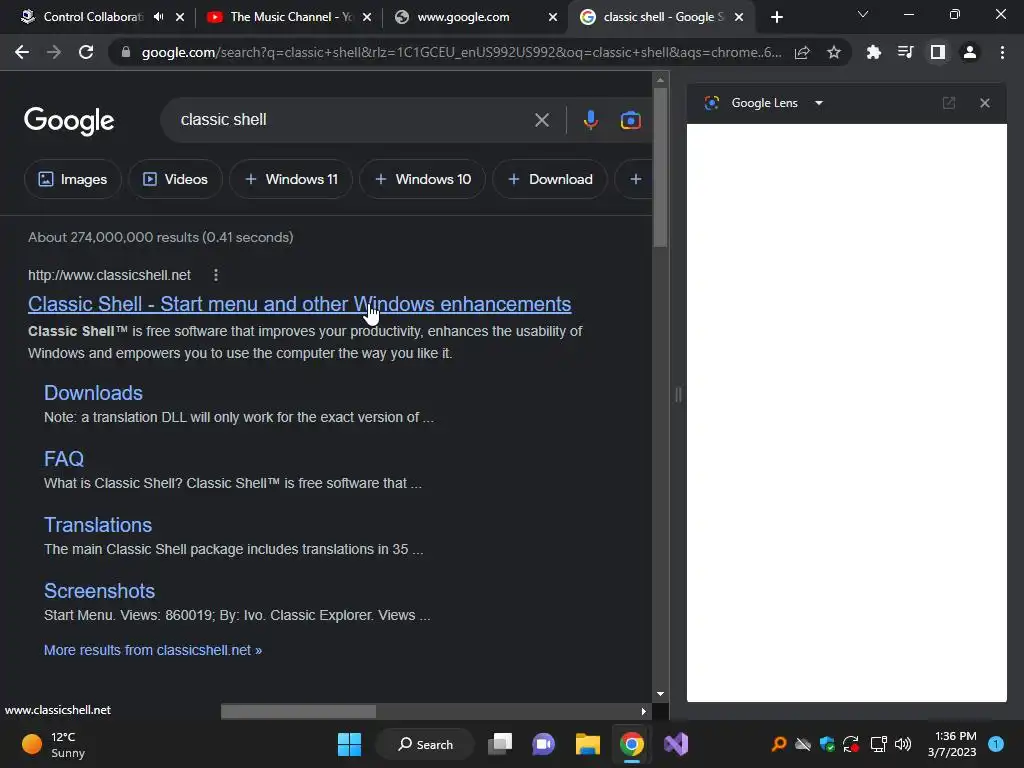Open the Windows Security shield tray icon
Image resolution: width=1024 pixels, height=768 pixels.
827,744
